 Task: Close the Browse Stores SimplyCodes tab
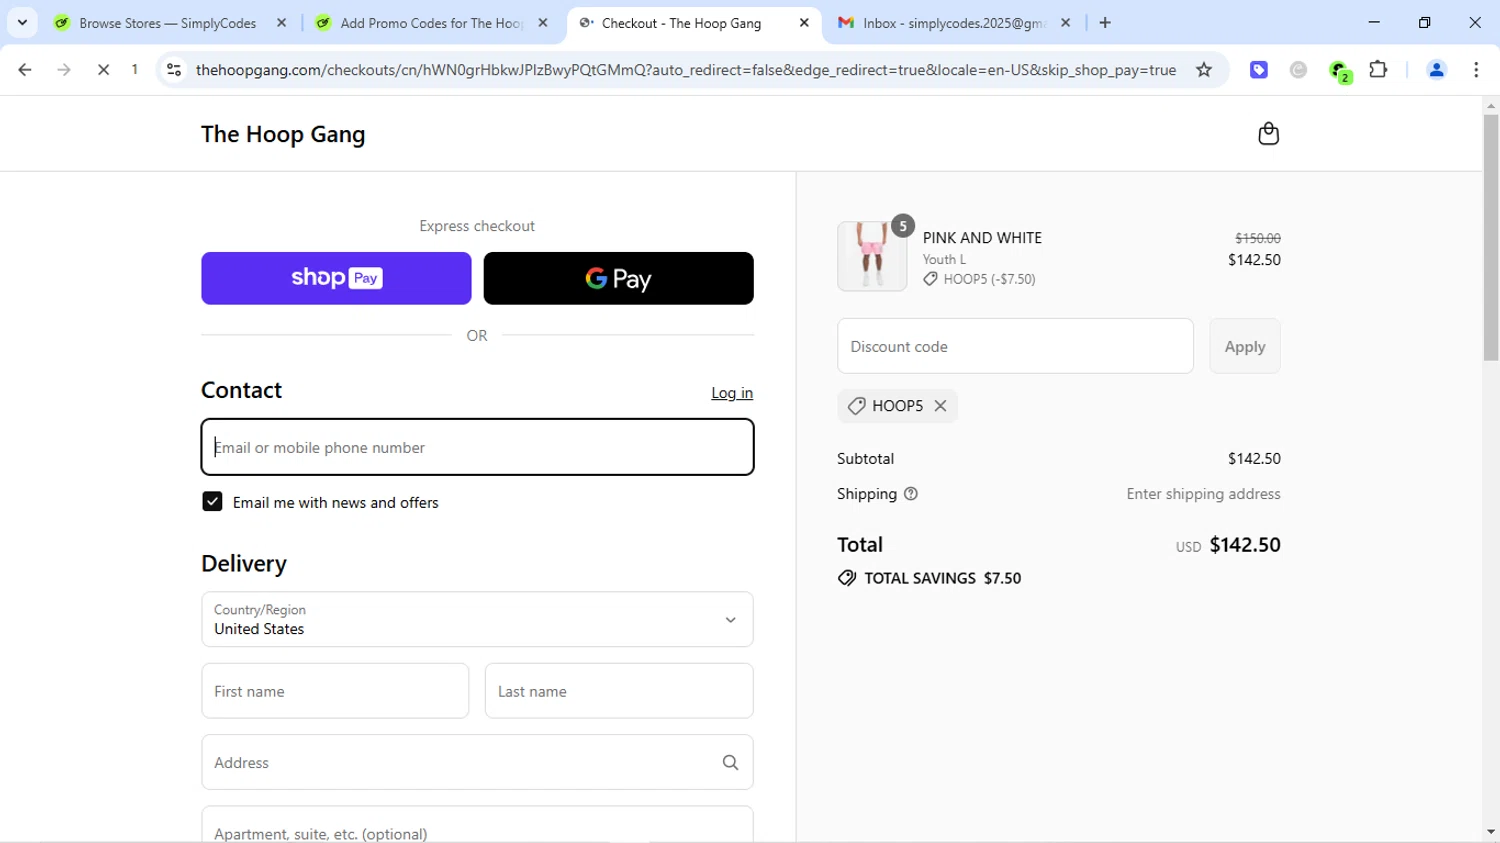coord(281,23)
